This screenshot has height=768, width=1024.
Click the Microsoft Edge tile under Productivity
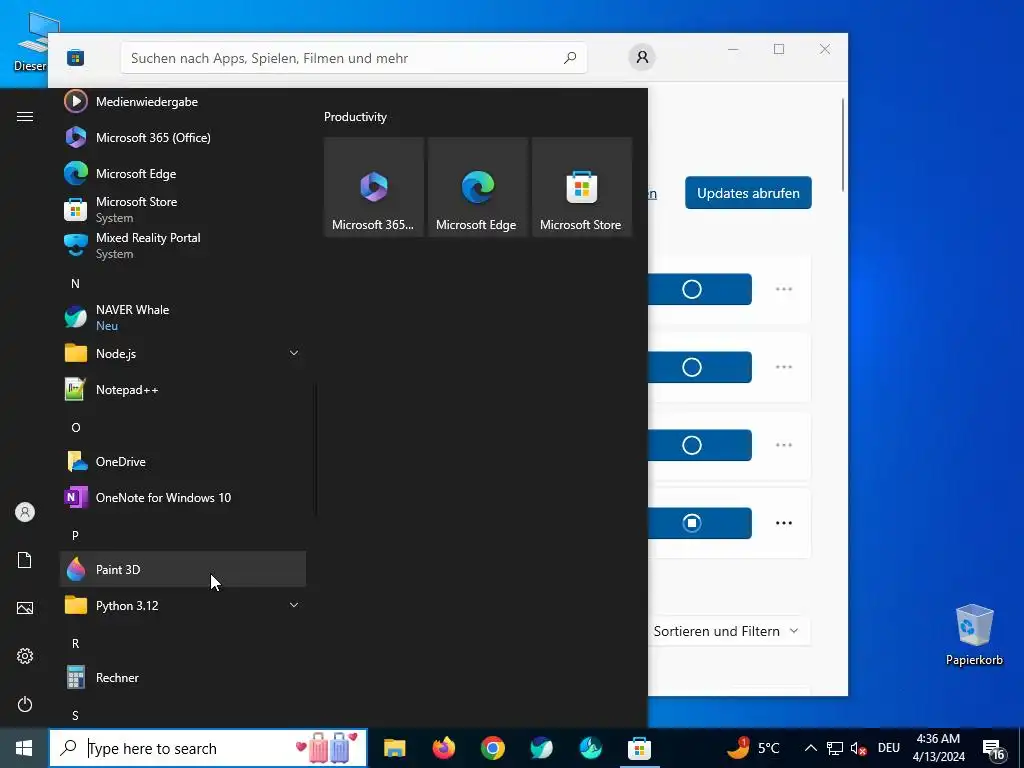point(478,187)
